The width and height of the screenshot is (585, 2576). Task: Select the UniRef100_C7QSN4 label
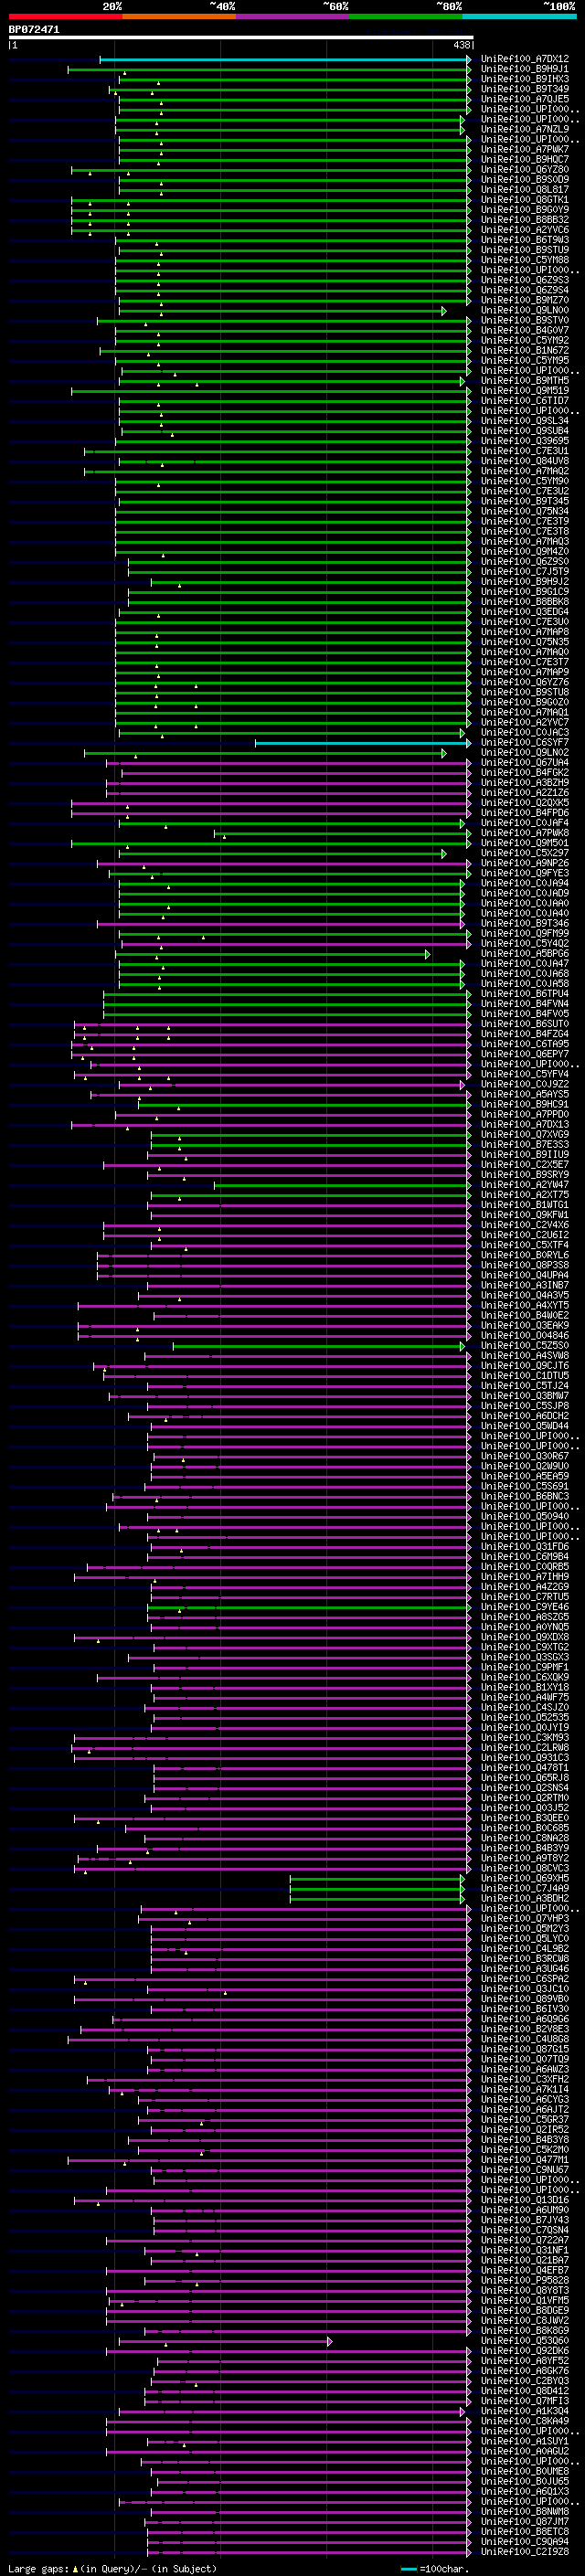[x=524, y=2230]
